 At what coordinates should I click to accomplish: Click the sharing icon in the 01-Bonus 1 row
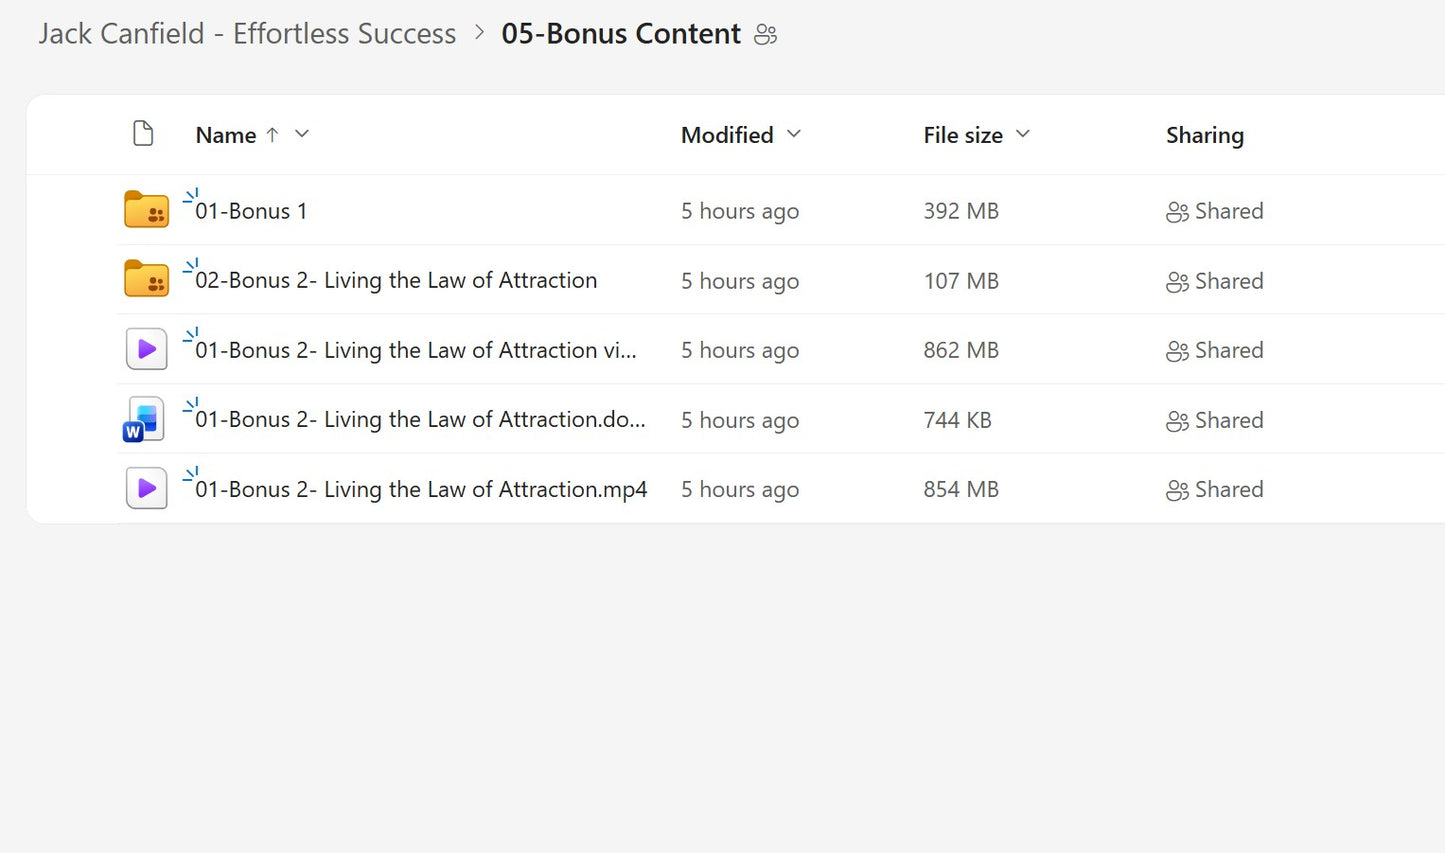tap(1177, 212)
